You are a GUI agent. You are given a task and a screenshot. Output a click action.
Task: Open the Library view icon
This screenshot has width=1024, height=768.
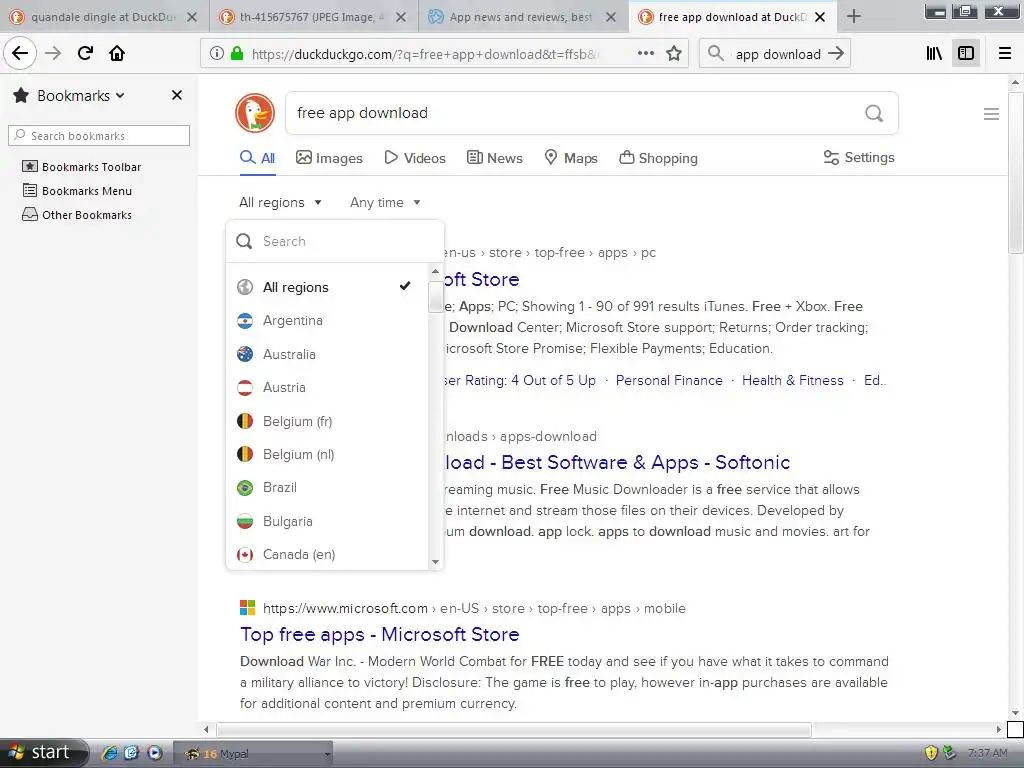(x=934, y=54)
